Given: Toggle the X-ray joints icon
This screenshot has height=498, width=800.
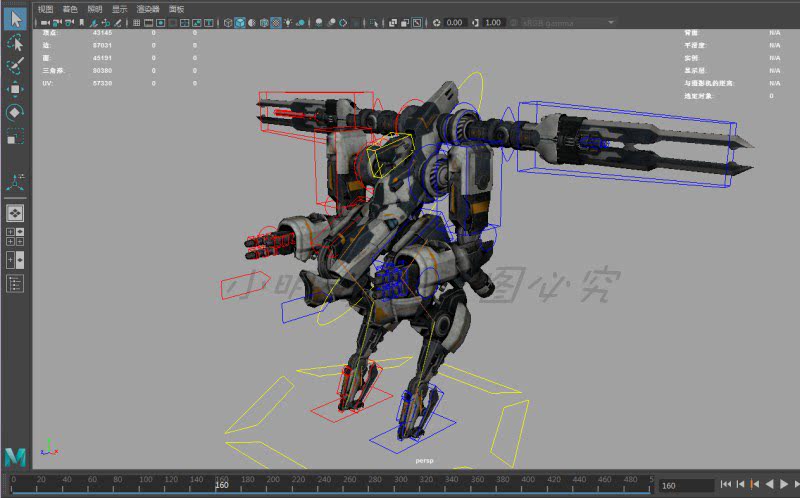Looking at the screenshot, I should point(417,22).
